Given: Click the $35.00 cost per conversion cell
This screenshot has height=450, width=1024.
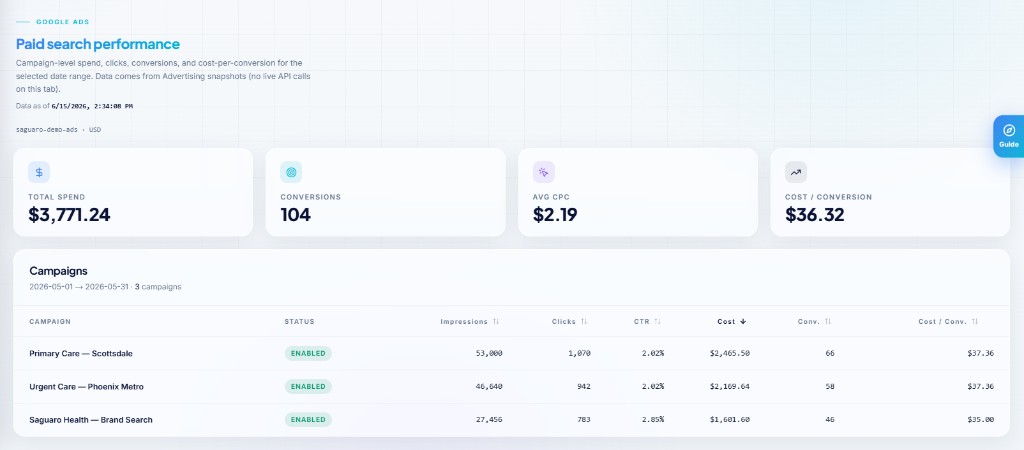Looking at the screenshot, I should (981, 420).
